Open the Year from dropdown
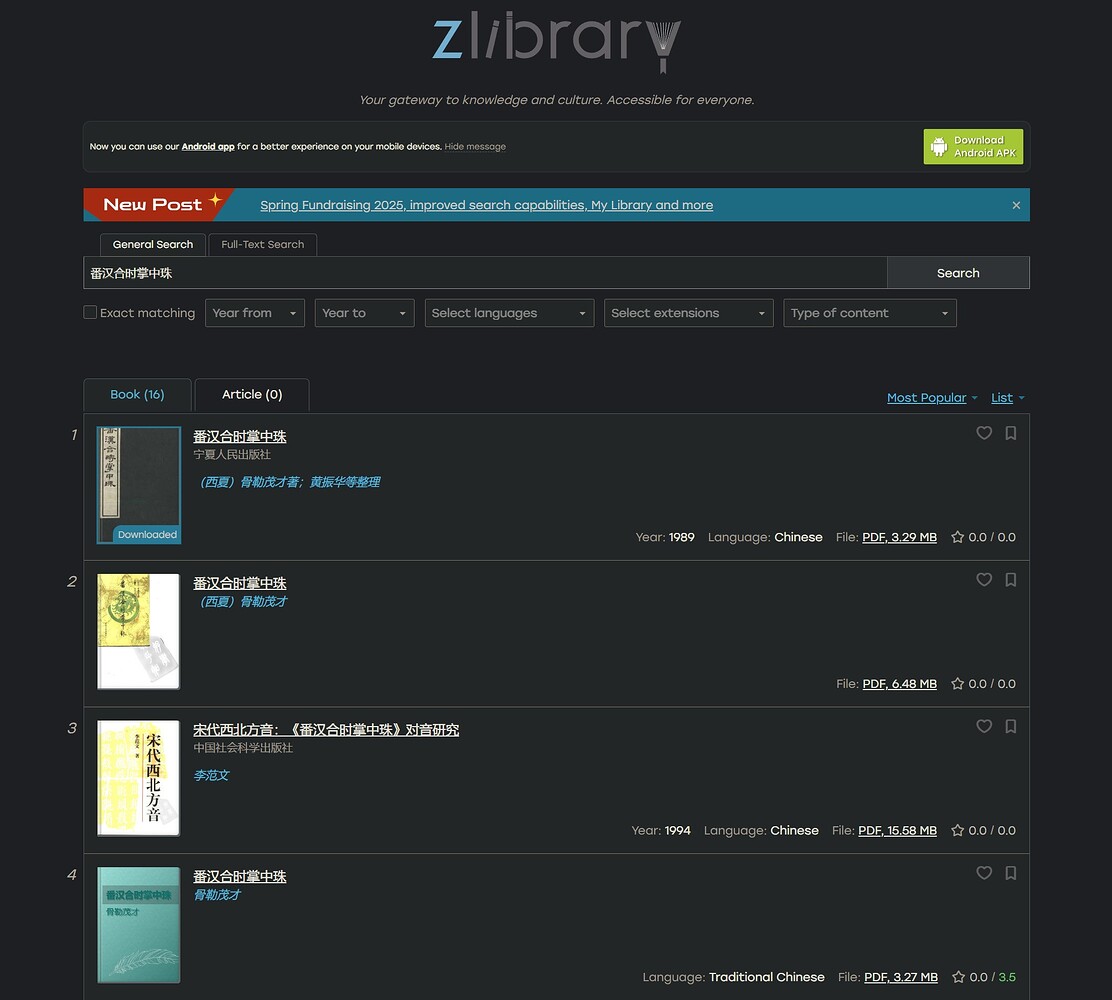This screenshot has height=1000, width=1112. click(254, 313)
